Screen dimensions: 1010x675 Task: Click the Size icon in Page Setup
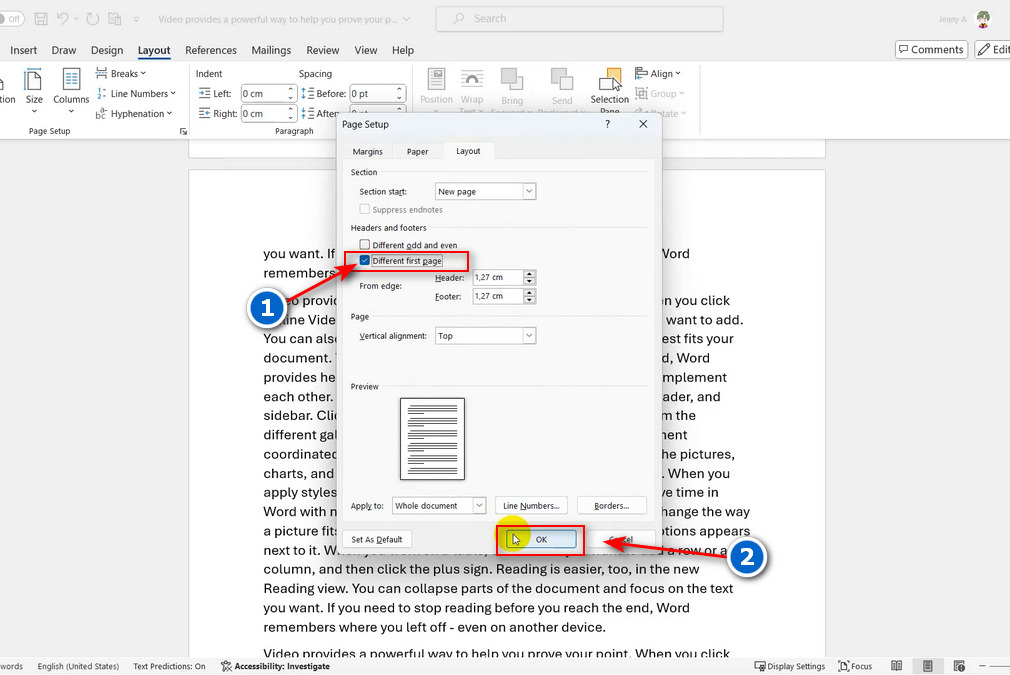click(34, 82)
